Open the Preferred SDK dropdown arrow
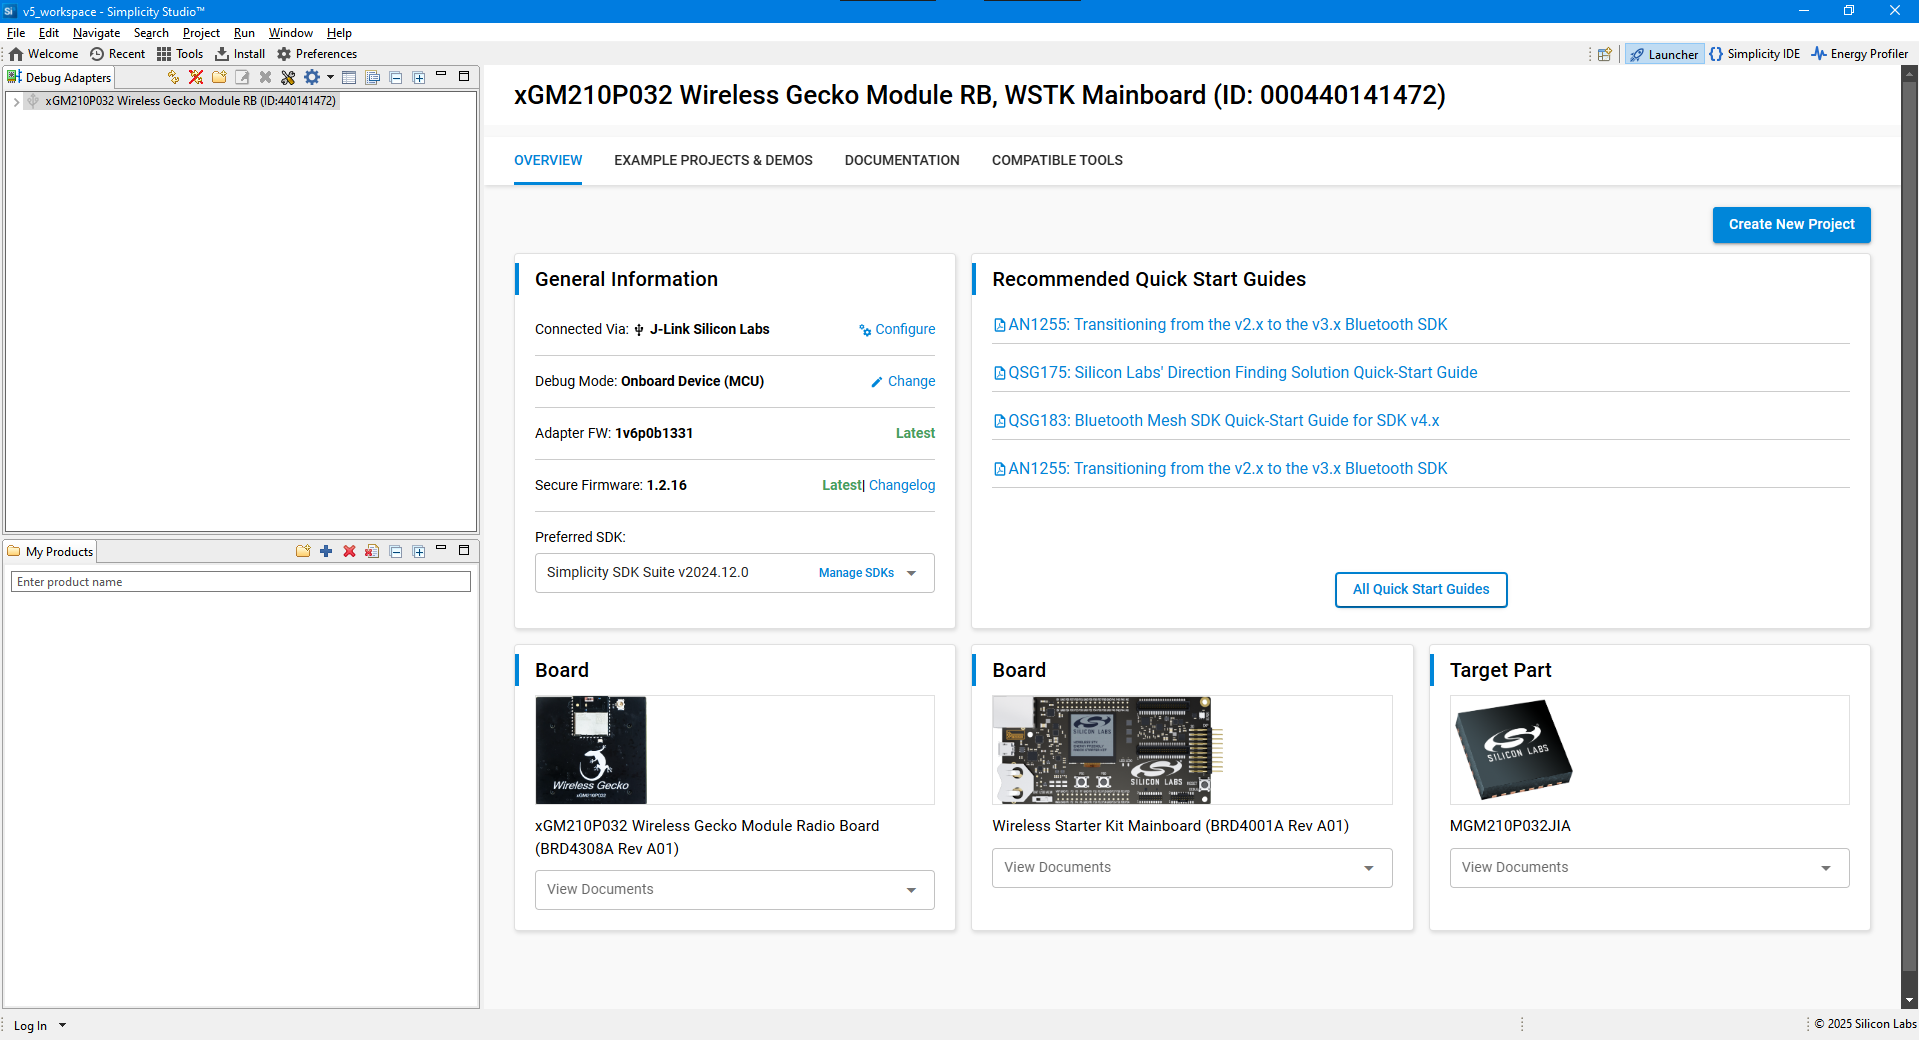This screenshot has width=1919, height=1040. pos(911,573)
